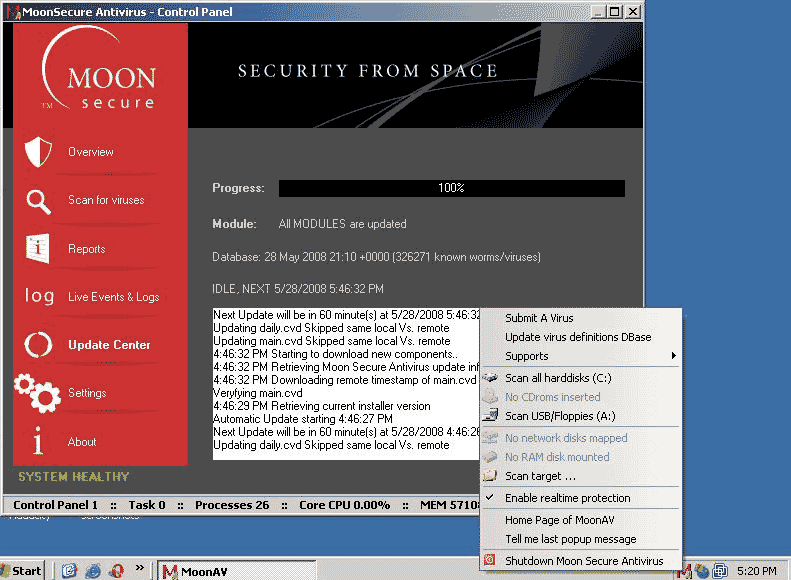Image resolution: width=791 pixels, height=580 pixels.
Task: Select Shutdown Moon Secure Antivirus
Action: pos(581,560)
